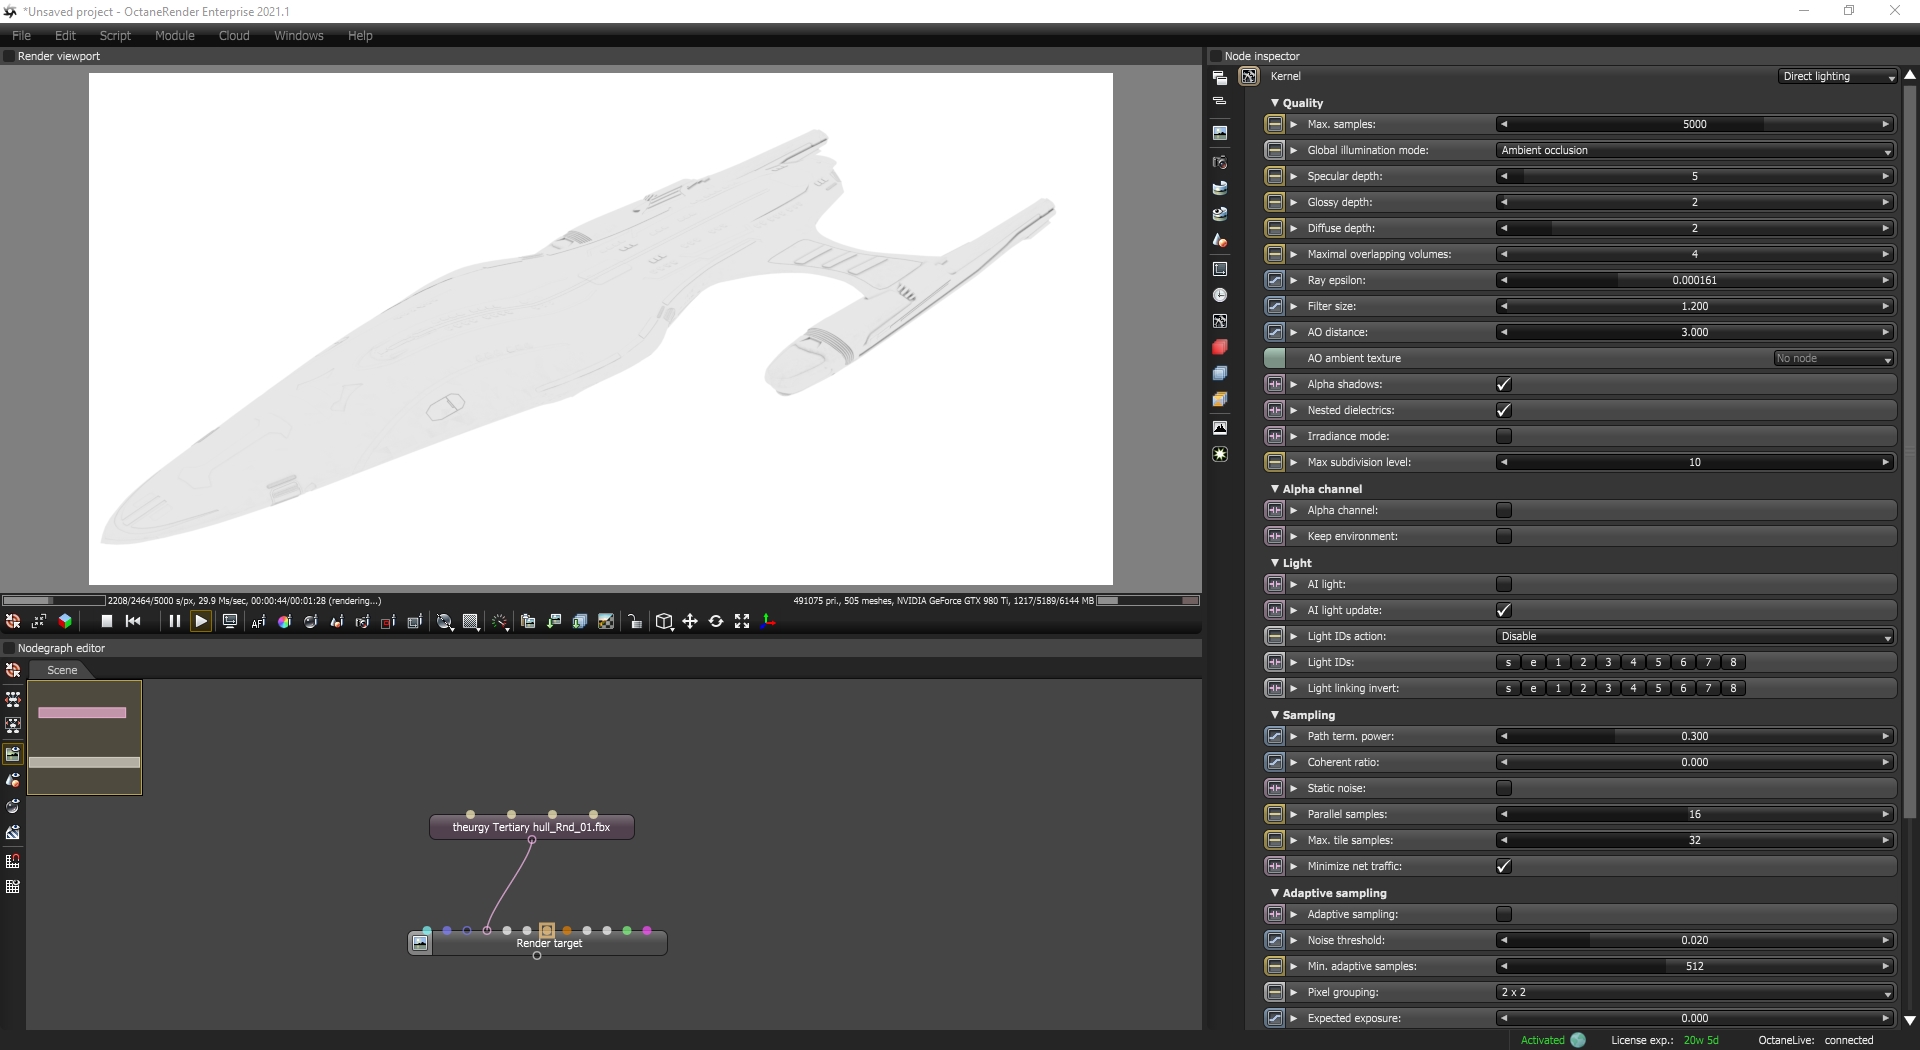The height and width of the screenshot is (1050, 1920).
Task: Collapse the Alpha channel section
Action: pyautogui.click(x=1275, y=489)
